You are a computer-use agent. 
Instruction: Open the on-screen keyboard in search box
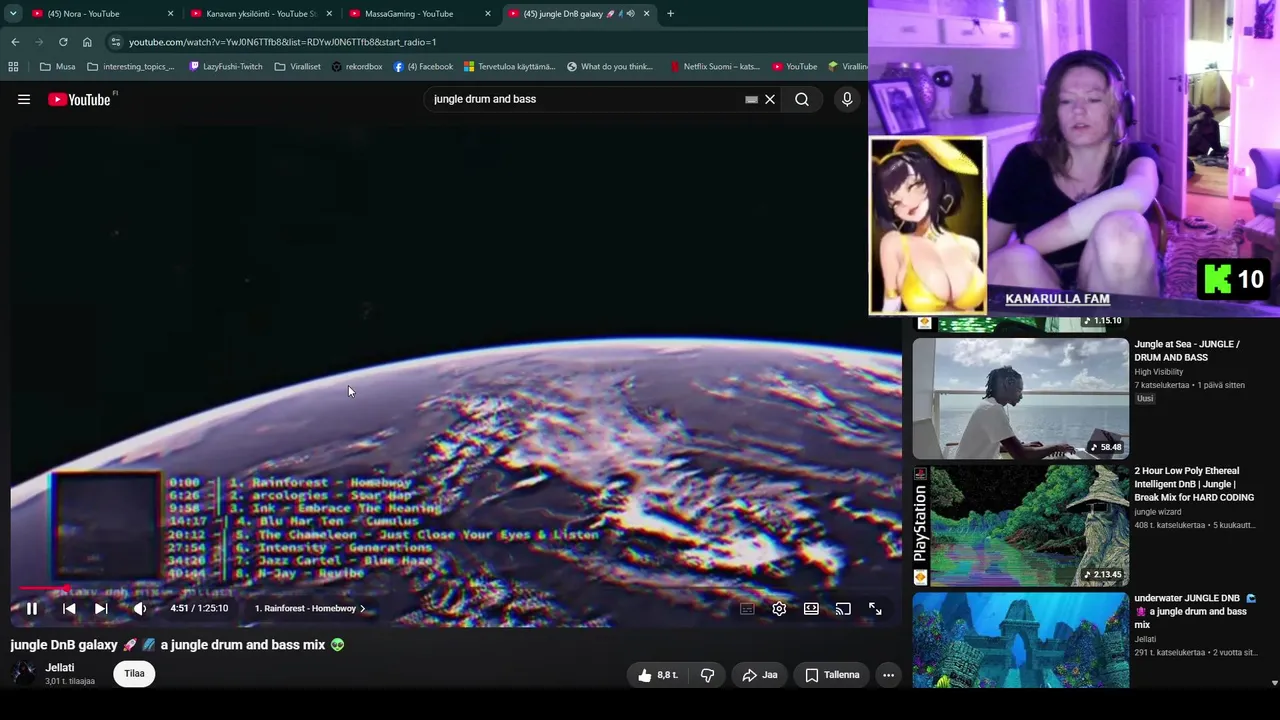pos(751,99)
